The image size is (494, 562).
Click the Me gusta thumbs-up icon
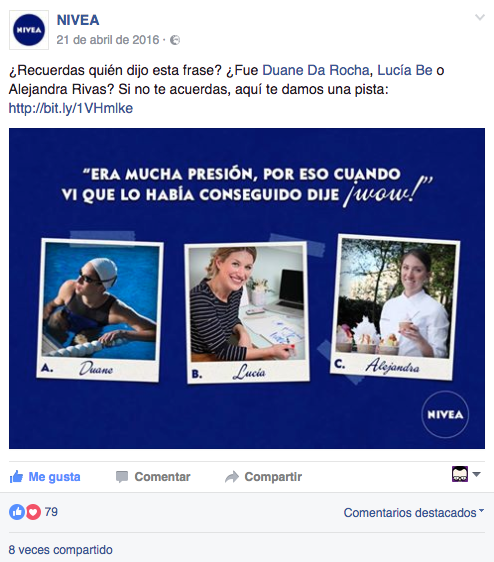point(16,476)
